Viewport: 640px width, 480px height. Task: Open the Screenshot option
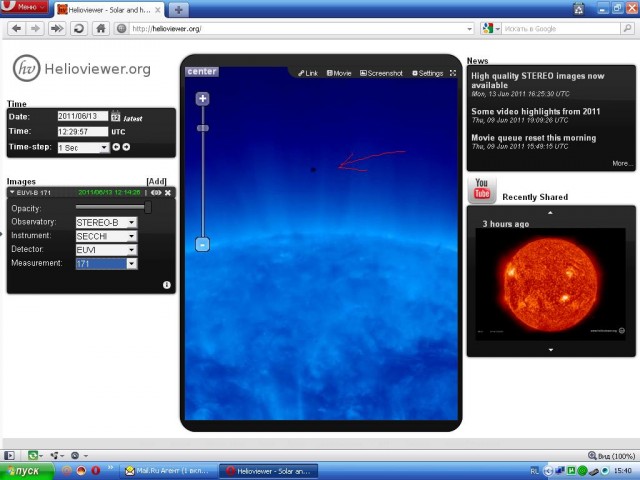pos(381,73)
